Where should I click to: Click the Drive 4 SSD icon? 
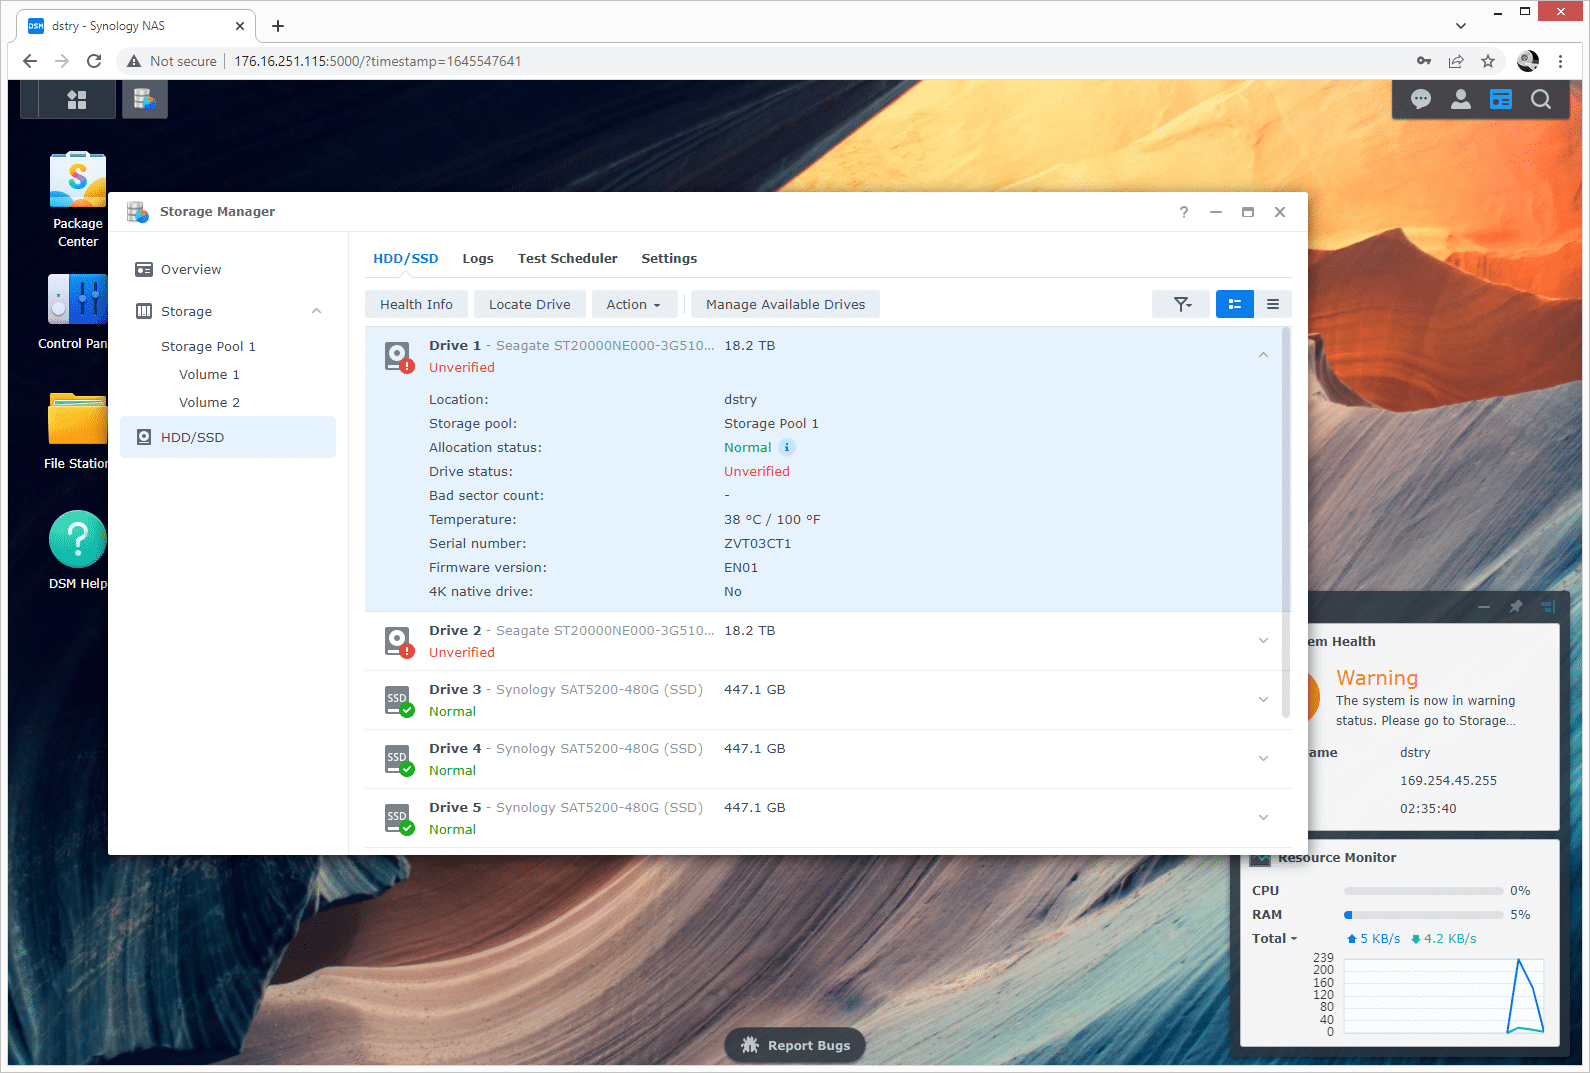[x=398, y=760]
